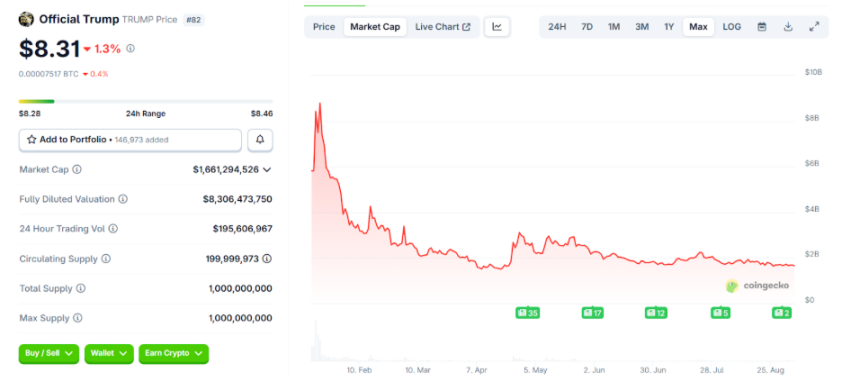
Task: Expand chart to fullscreen
Action: pyautogui.click(x=814, y=27)
